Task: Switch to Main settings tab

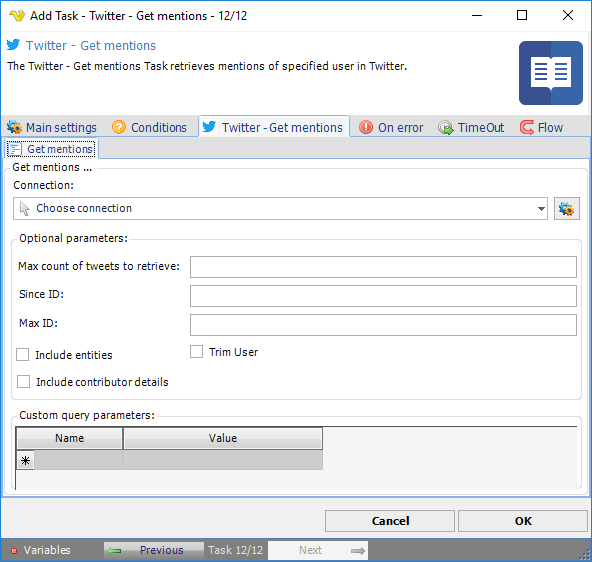Action: (52, 127)
